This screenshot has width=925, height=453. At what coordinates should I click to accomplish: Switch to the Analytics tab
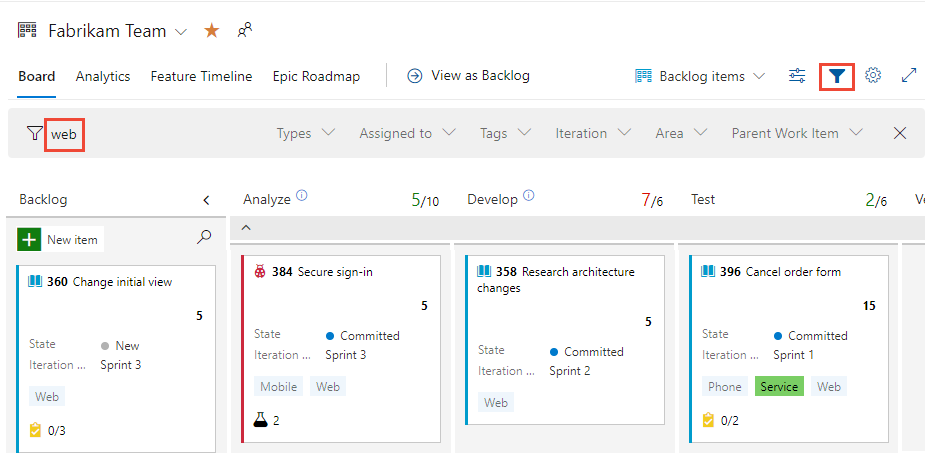[x=103, y=76]
